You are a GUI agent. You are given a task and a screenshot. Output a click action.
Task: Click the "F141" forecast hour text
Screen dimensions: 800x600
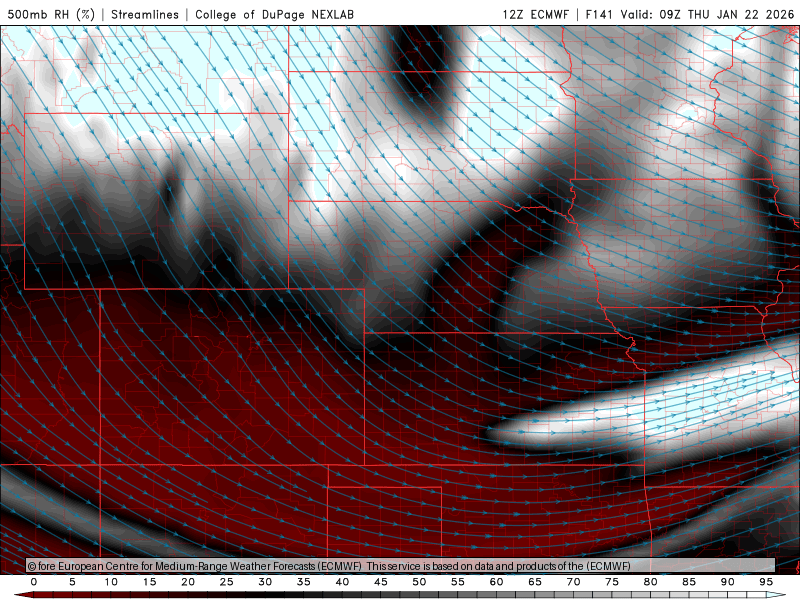[x=598, y=14]
